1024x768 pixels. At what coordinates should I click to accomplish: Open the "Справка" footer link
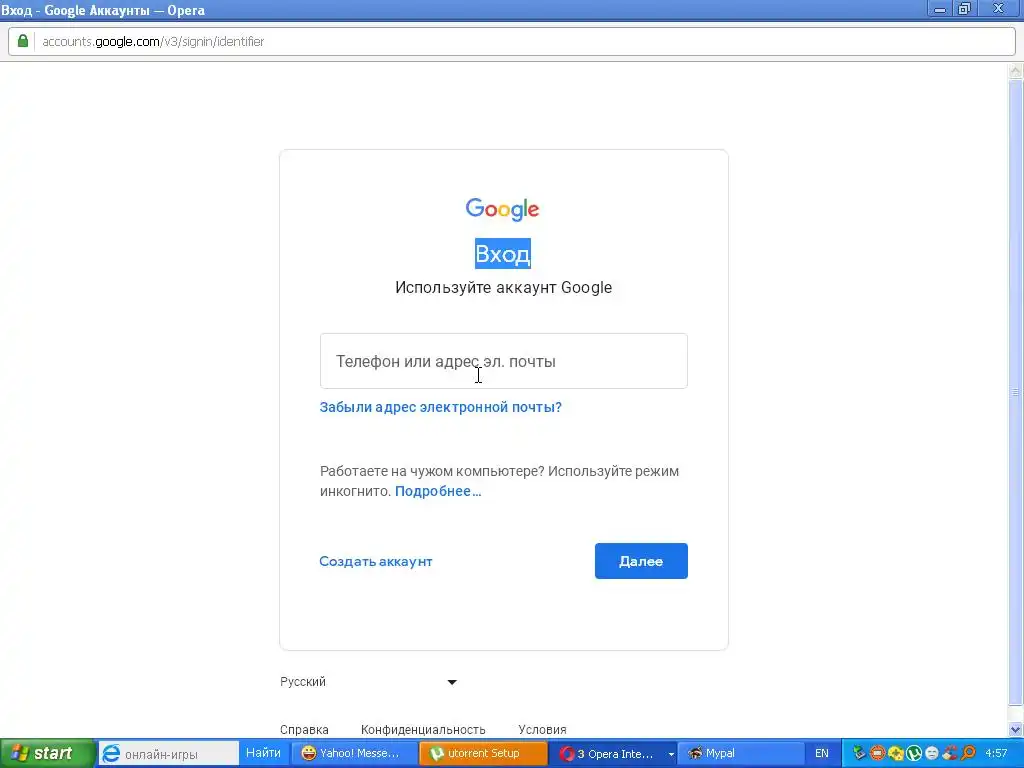304,729
